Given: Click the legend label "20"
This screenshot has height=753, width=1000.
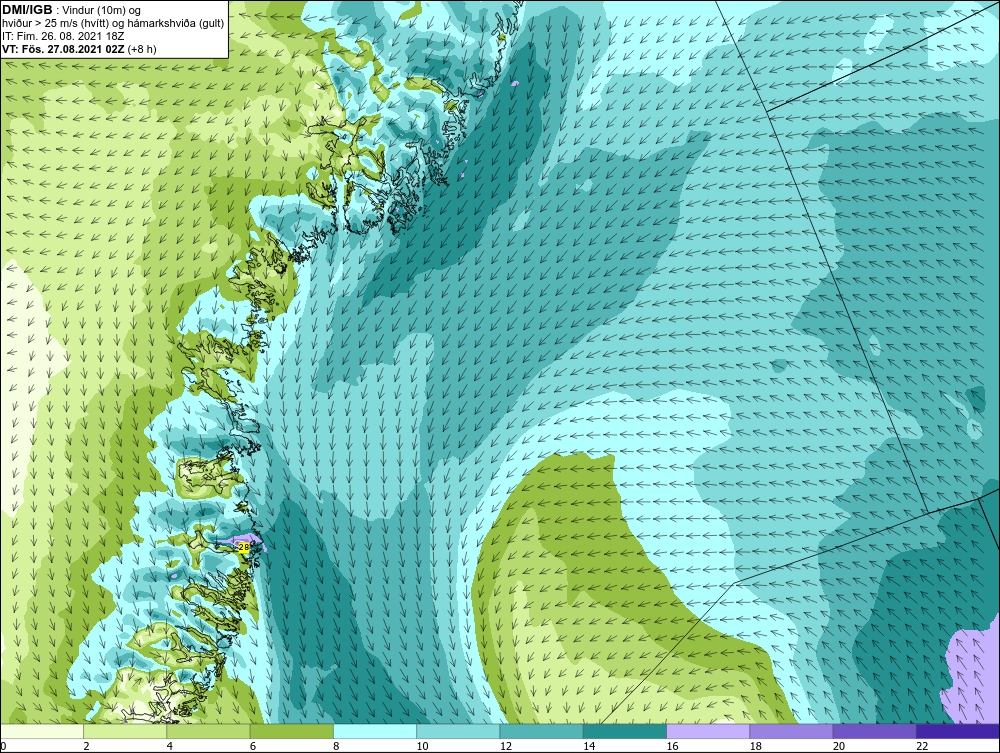Looking at the screenshot, I should [839, 747].
